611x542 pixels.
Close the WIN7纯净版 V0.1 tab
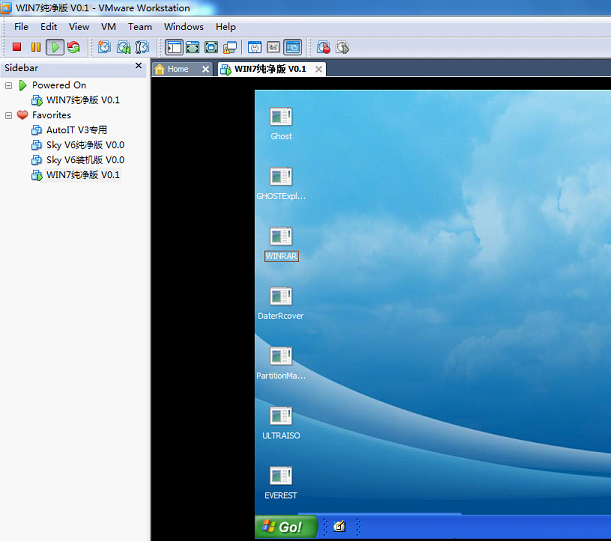pyautogui.click(x=319, y=69)
